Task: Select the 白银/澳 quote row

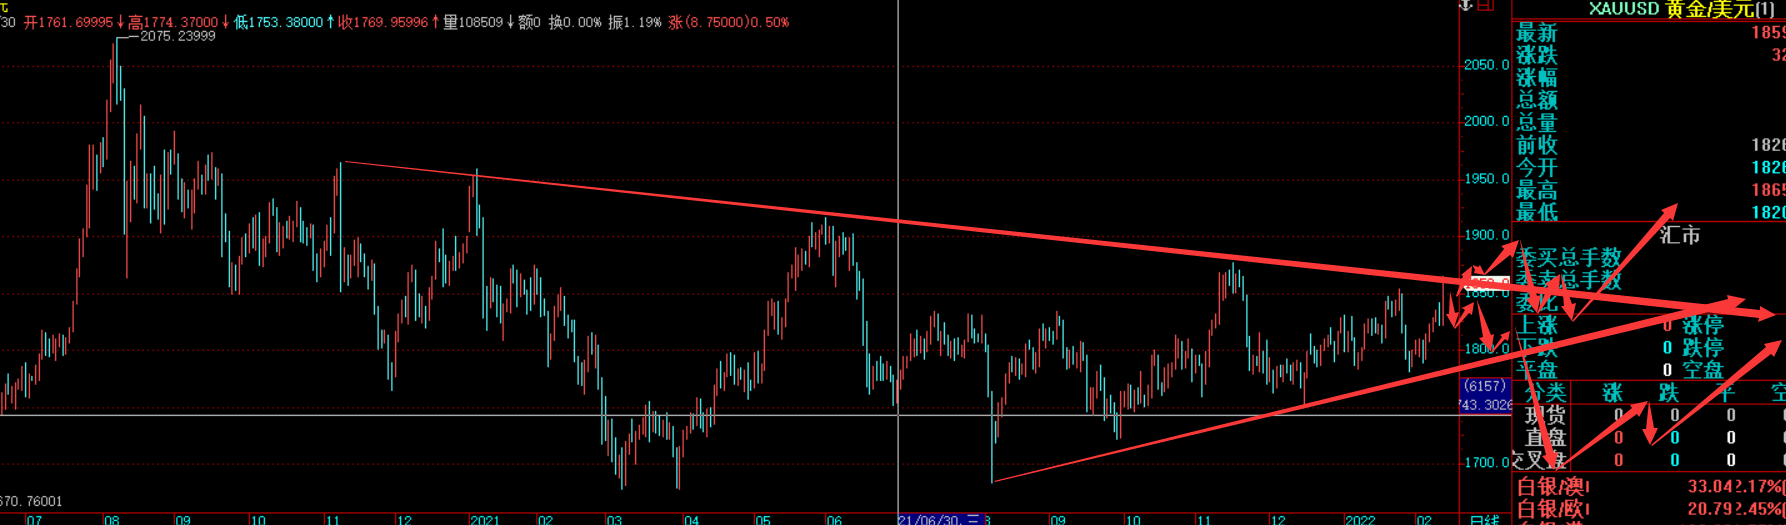Action: pos(1650,487)
